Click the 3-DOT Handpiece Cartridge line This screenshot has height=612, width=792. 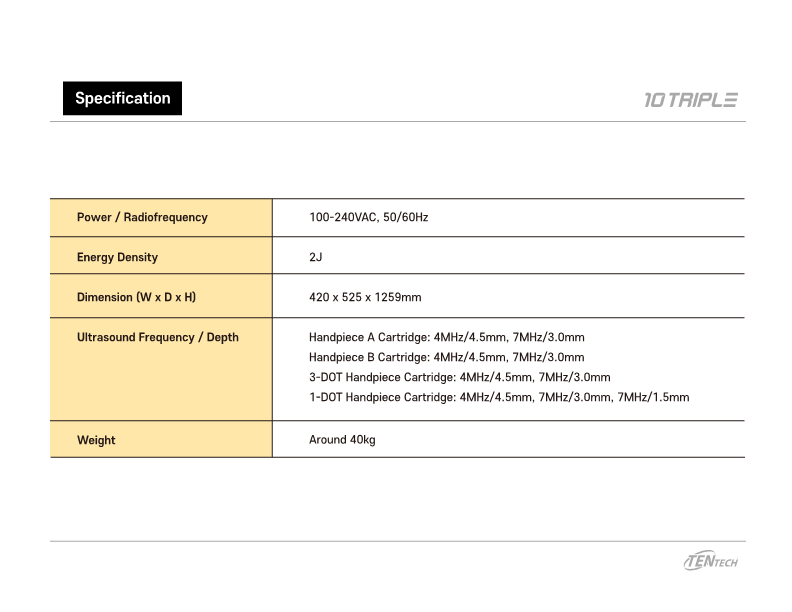tap(459, 377)
